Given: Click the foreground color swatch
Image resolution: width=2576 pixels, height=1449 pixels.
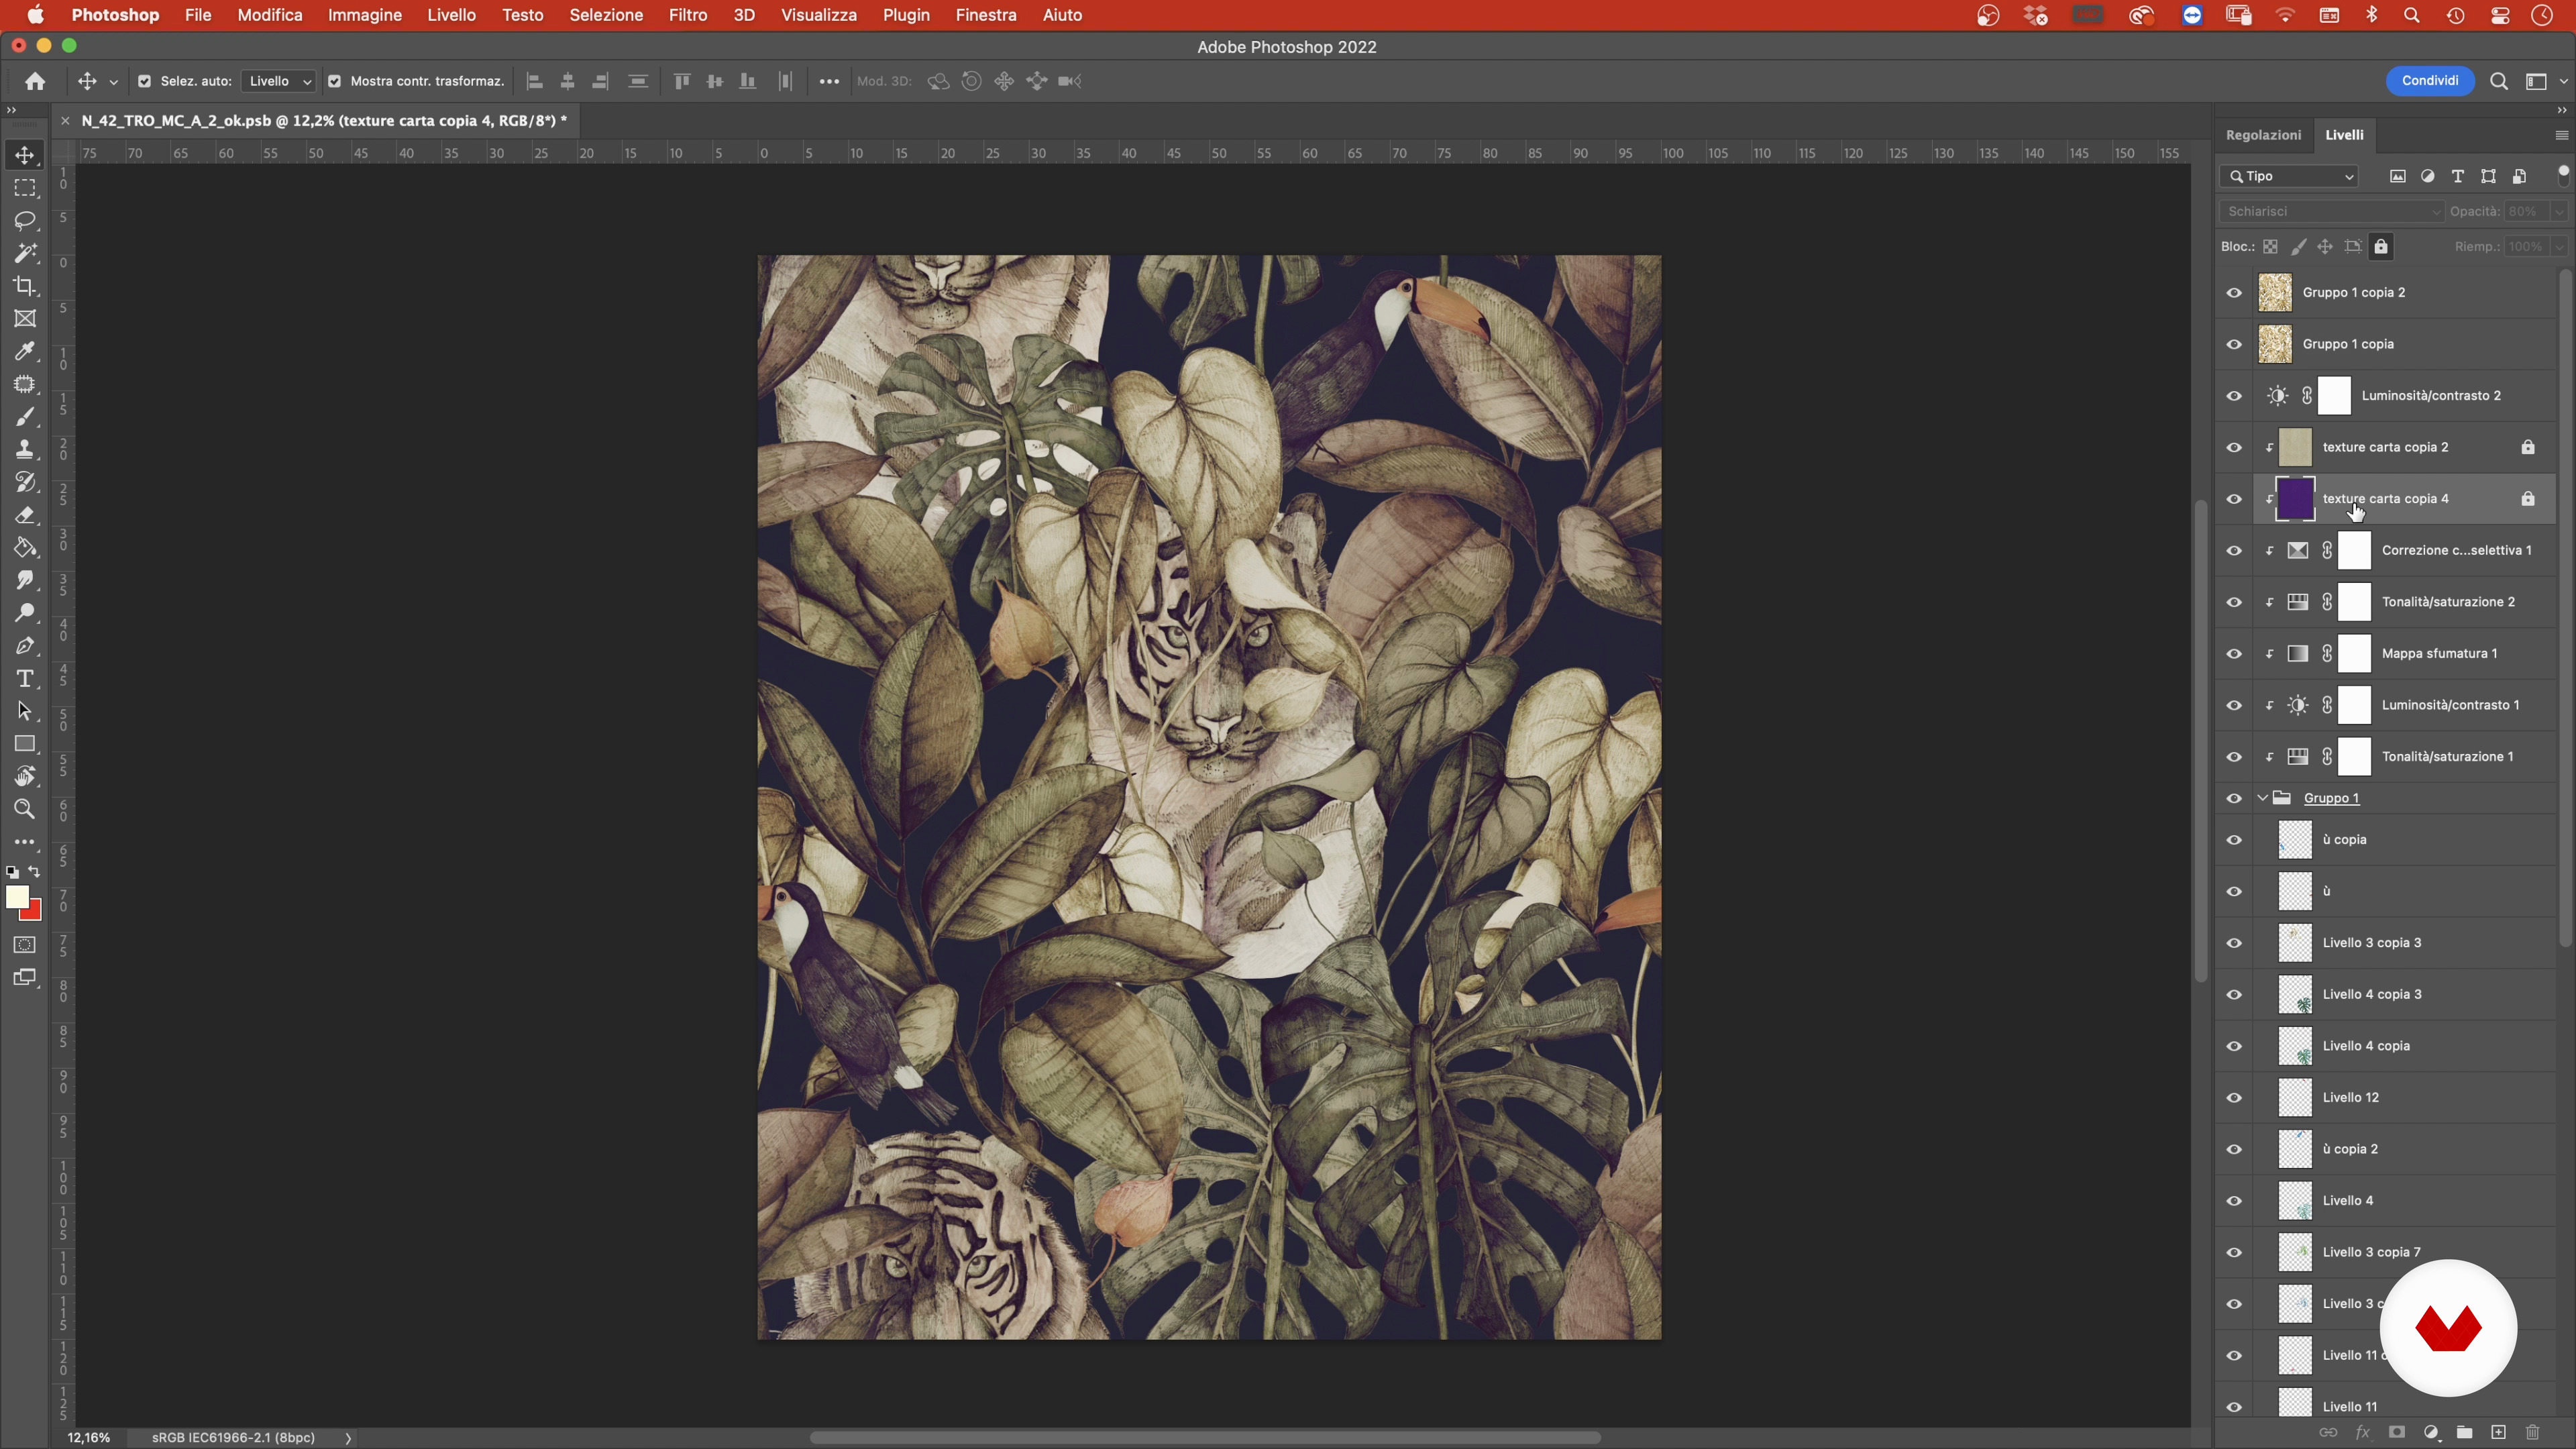Looking at the screenshot, I should pyautogui.click(x=16, y=896).
